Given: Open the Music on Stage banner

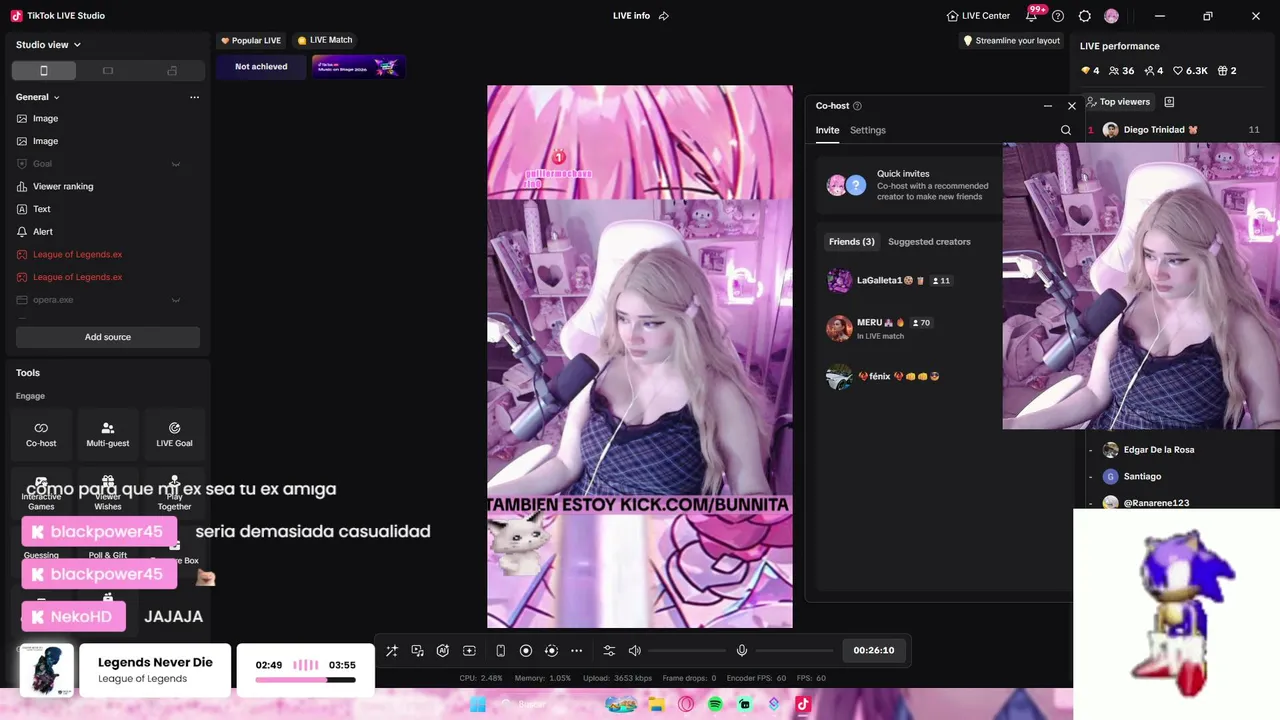Looking at the screenshot, I should click(357, 67).
